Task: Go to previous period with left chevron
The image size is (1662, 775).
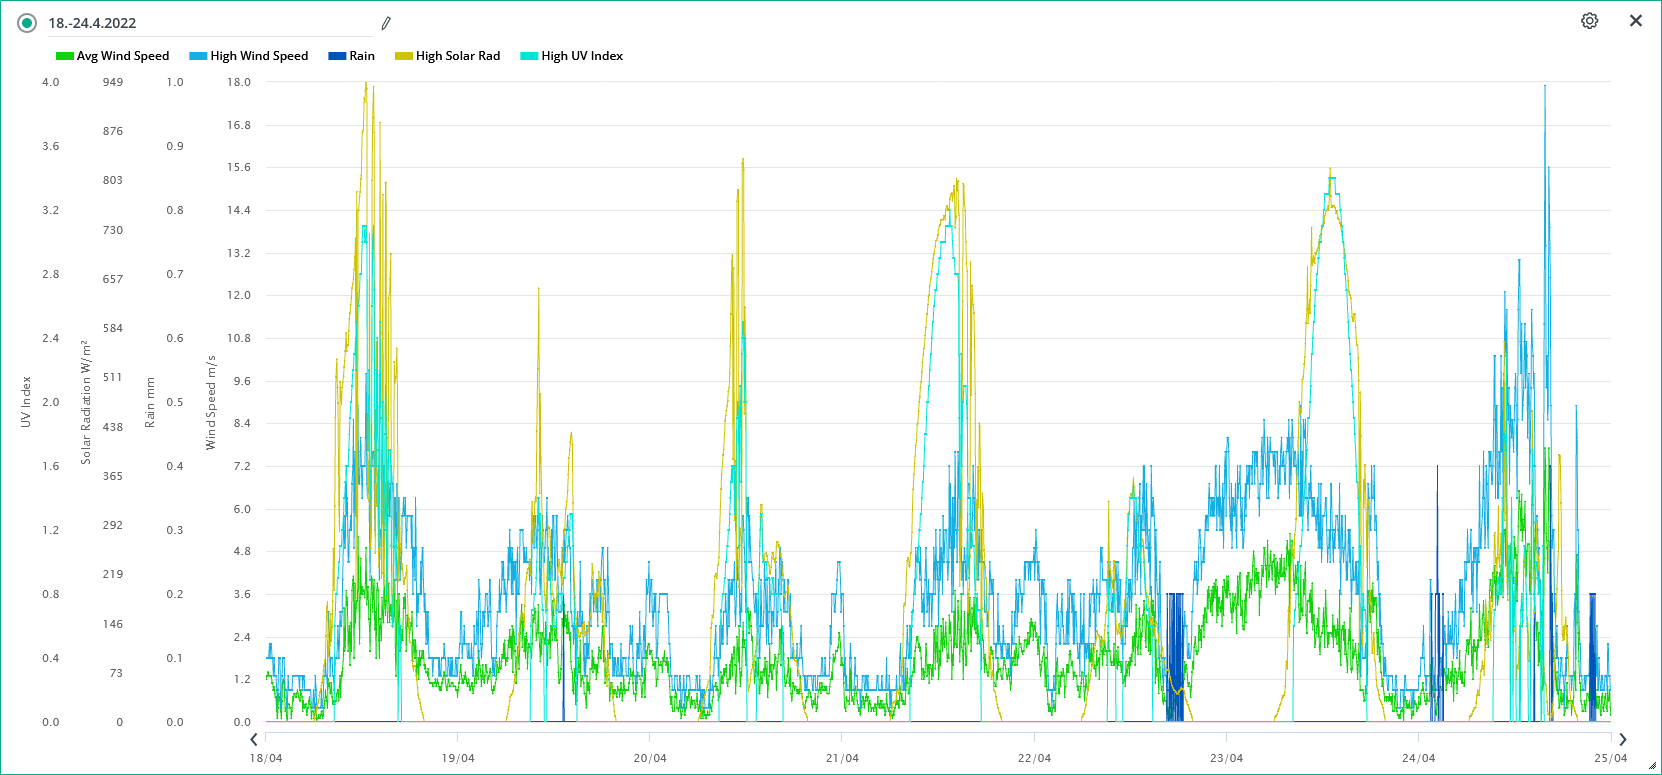Action: coord(254,739)
